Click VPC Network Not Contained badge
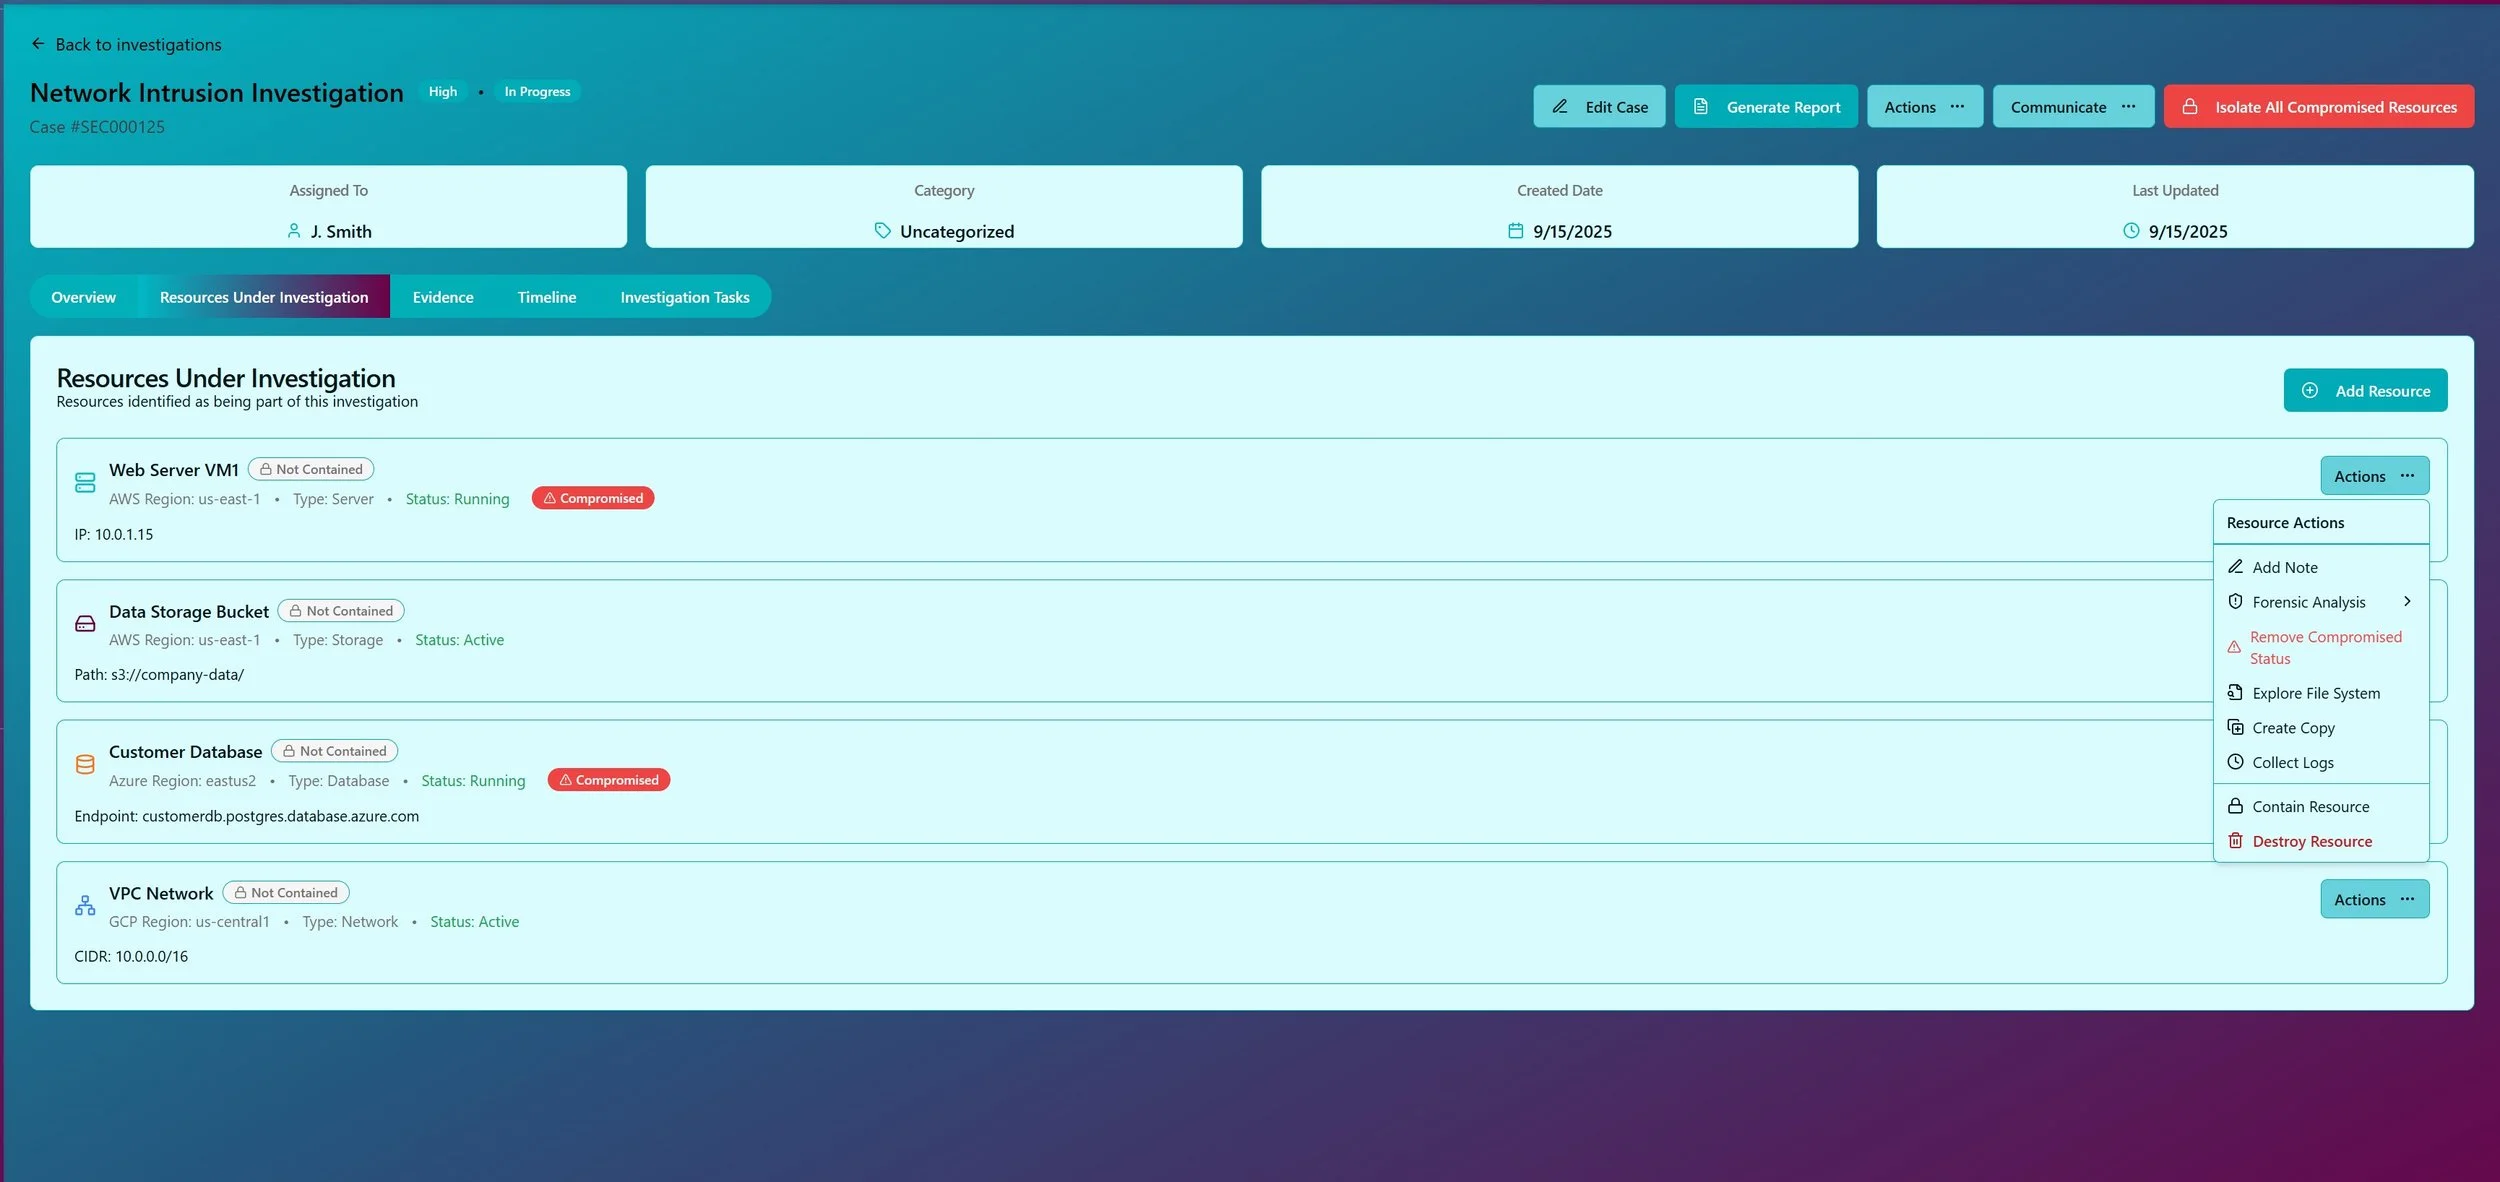Viewport: 2500px width, 1182px height. point(286,893)
